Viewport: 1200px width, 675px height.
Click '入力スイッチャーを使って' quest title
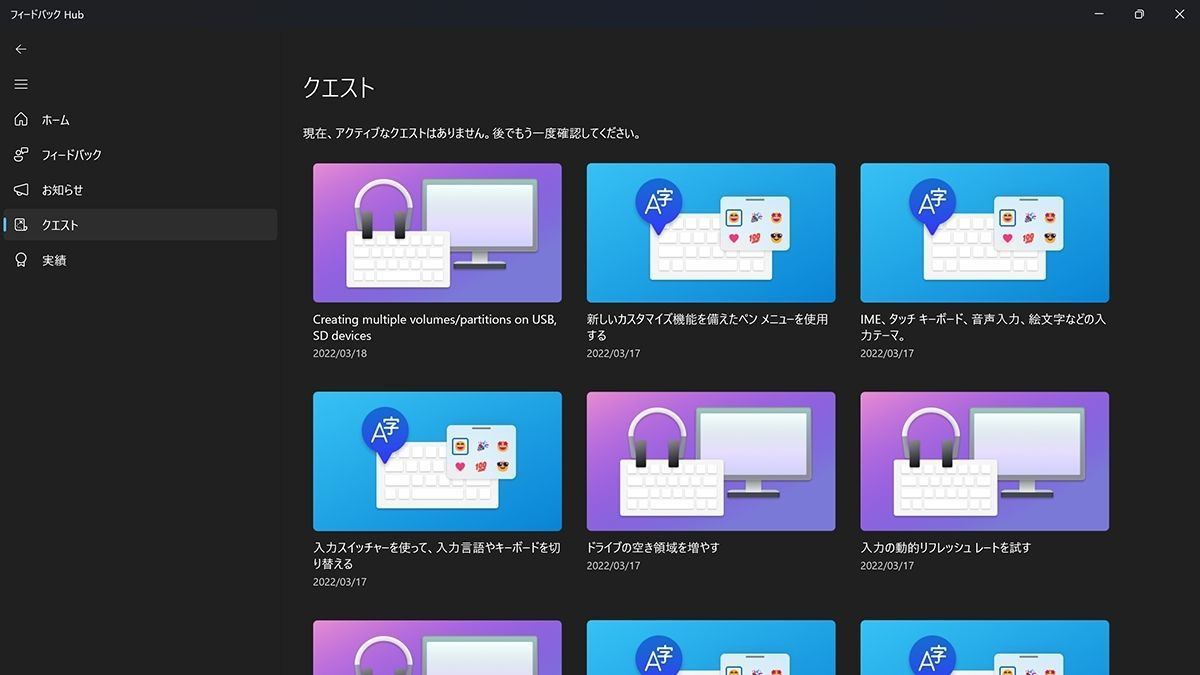coord(437,556)
